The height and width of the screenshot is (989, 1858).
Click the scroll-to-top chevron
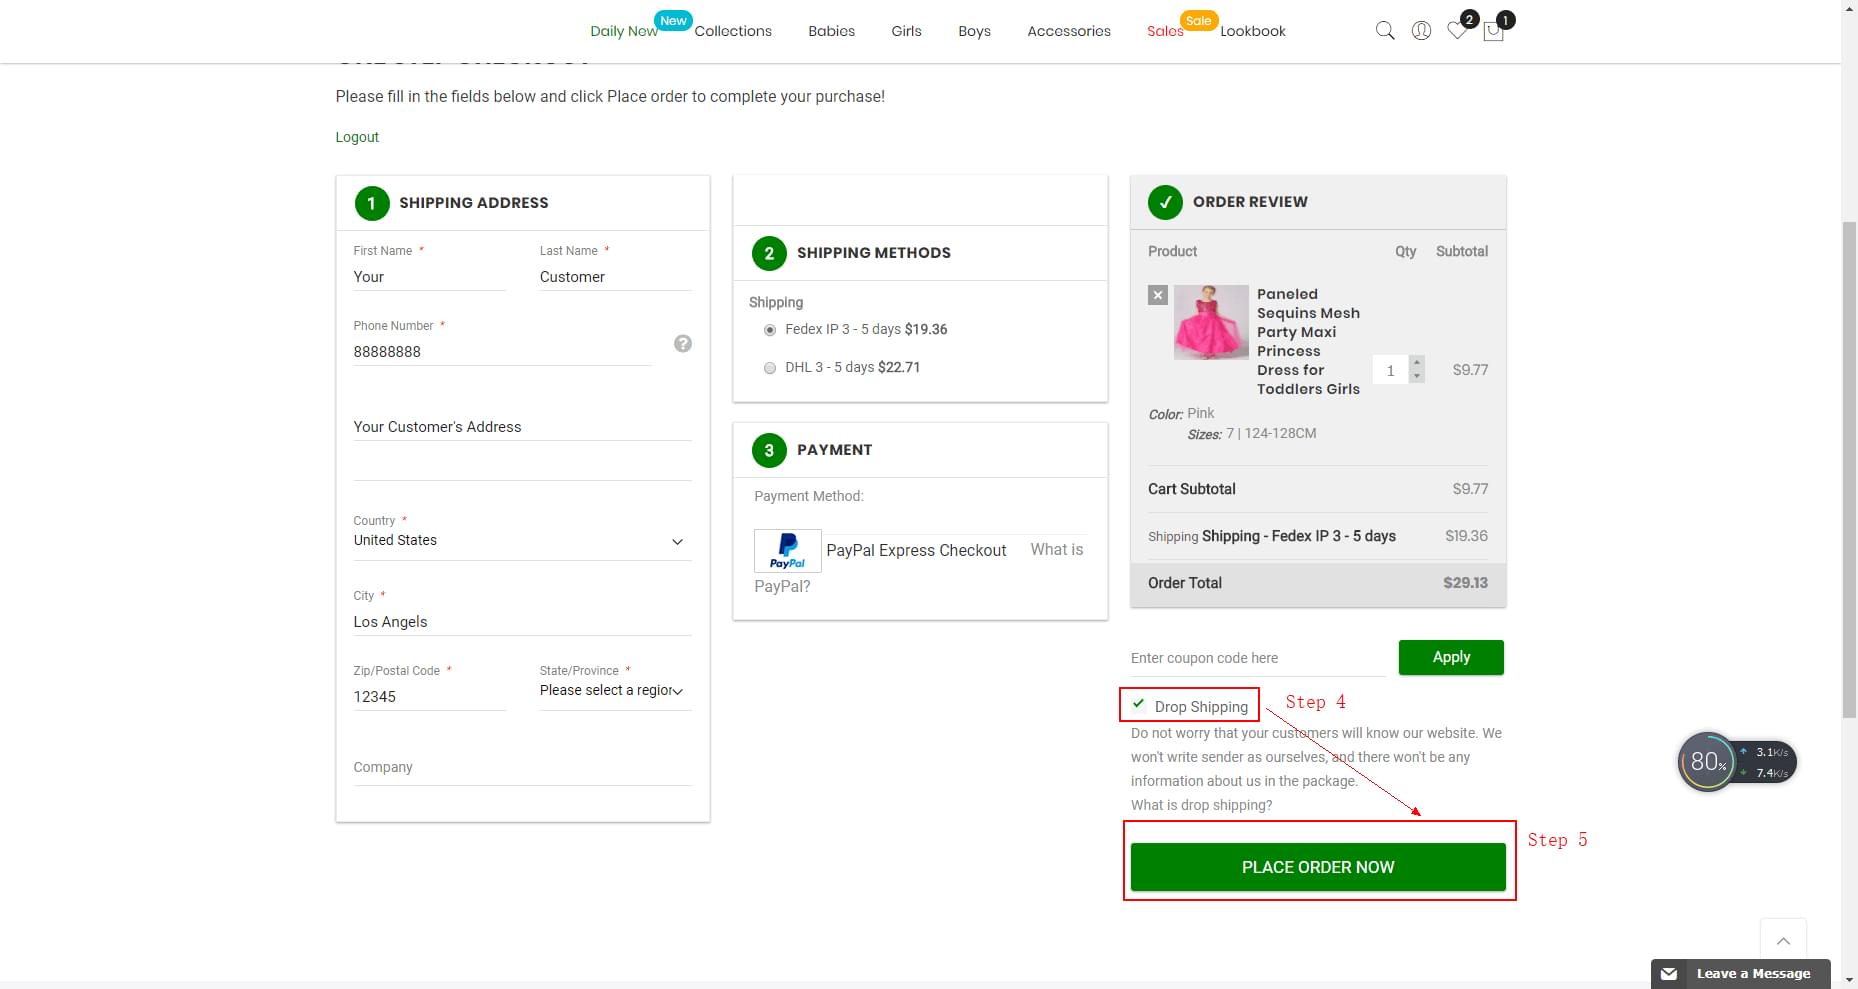1784,940
